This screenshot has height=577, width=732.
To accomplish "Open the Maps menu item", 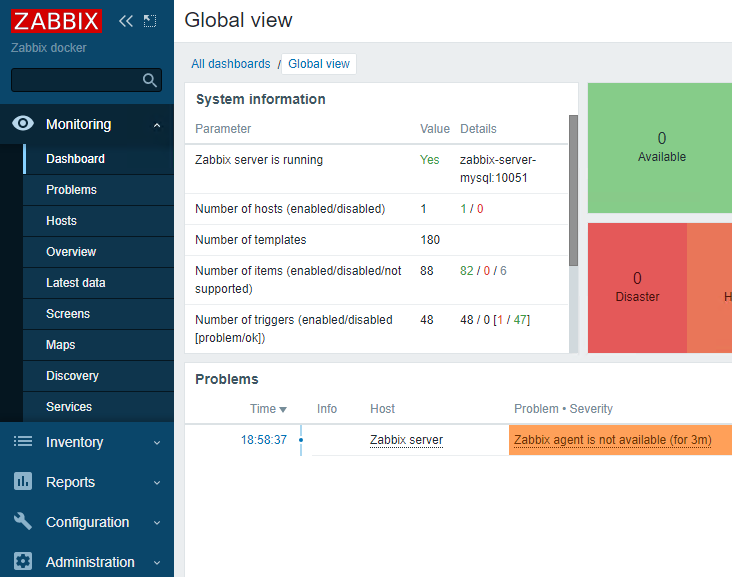I will pos(98,345).
